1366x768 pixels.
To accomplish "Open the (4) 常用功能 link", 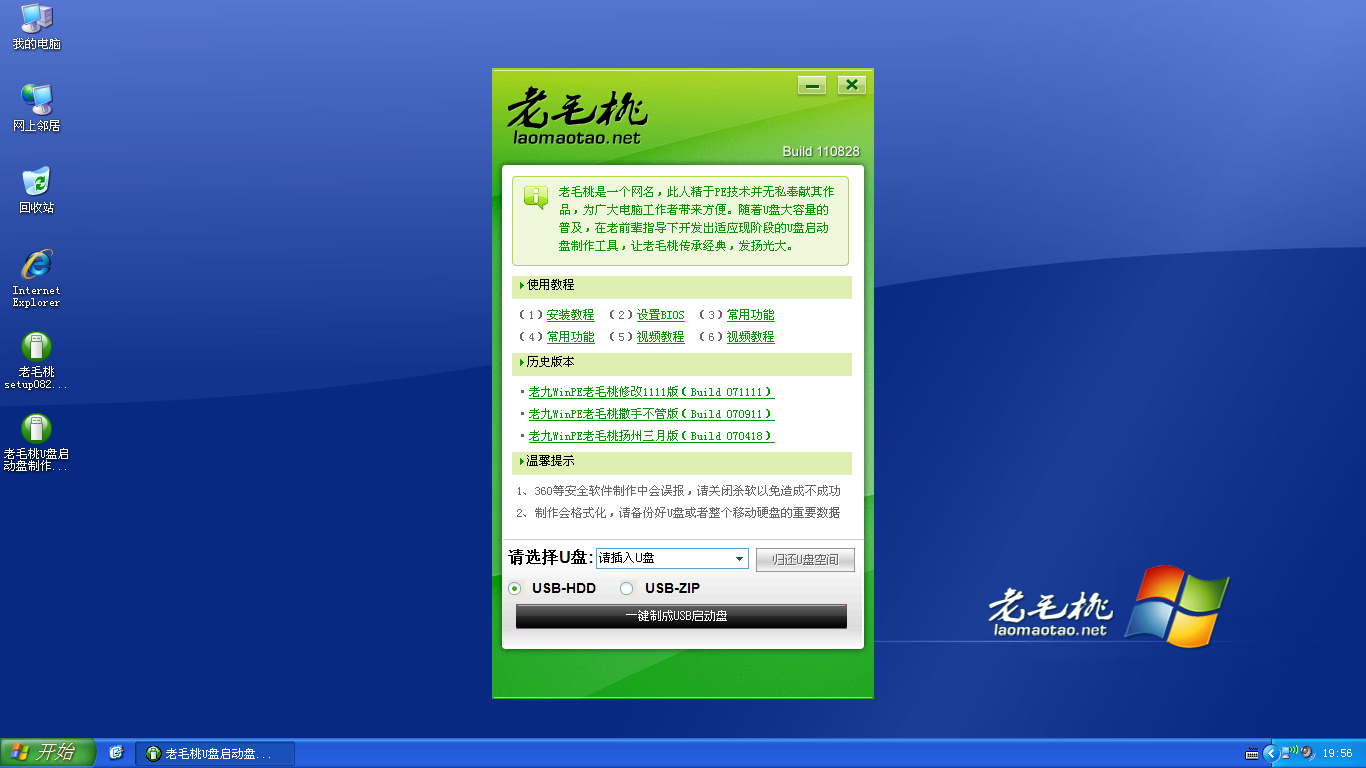I will click(x=570, y=337).
